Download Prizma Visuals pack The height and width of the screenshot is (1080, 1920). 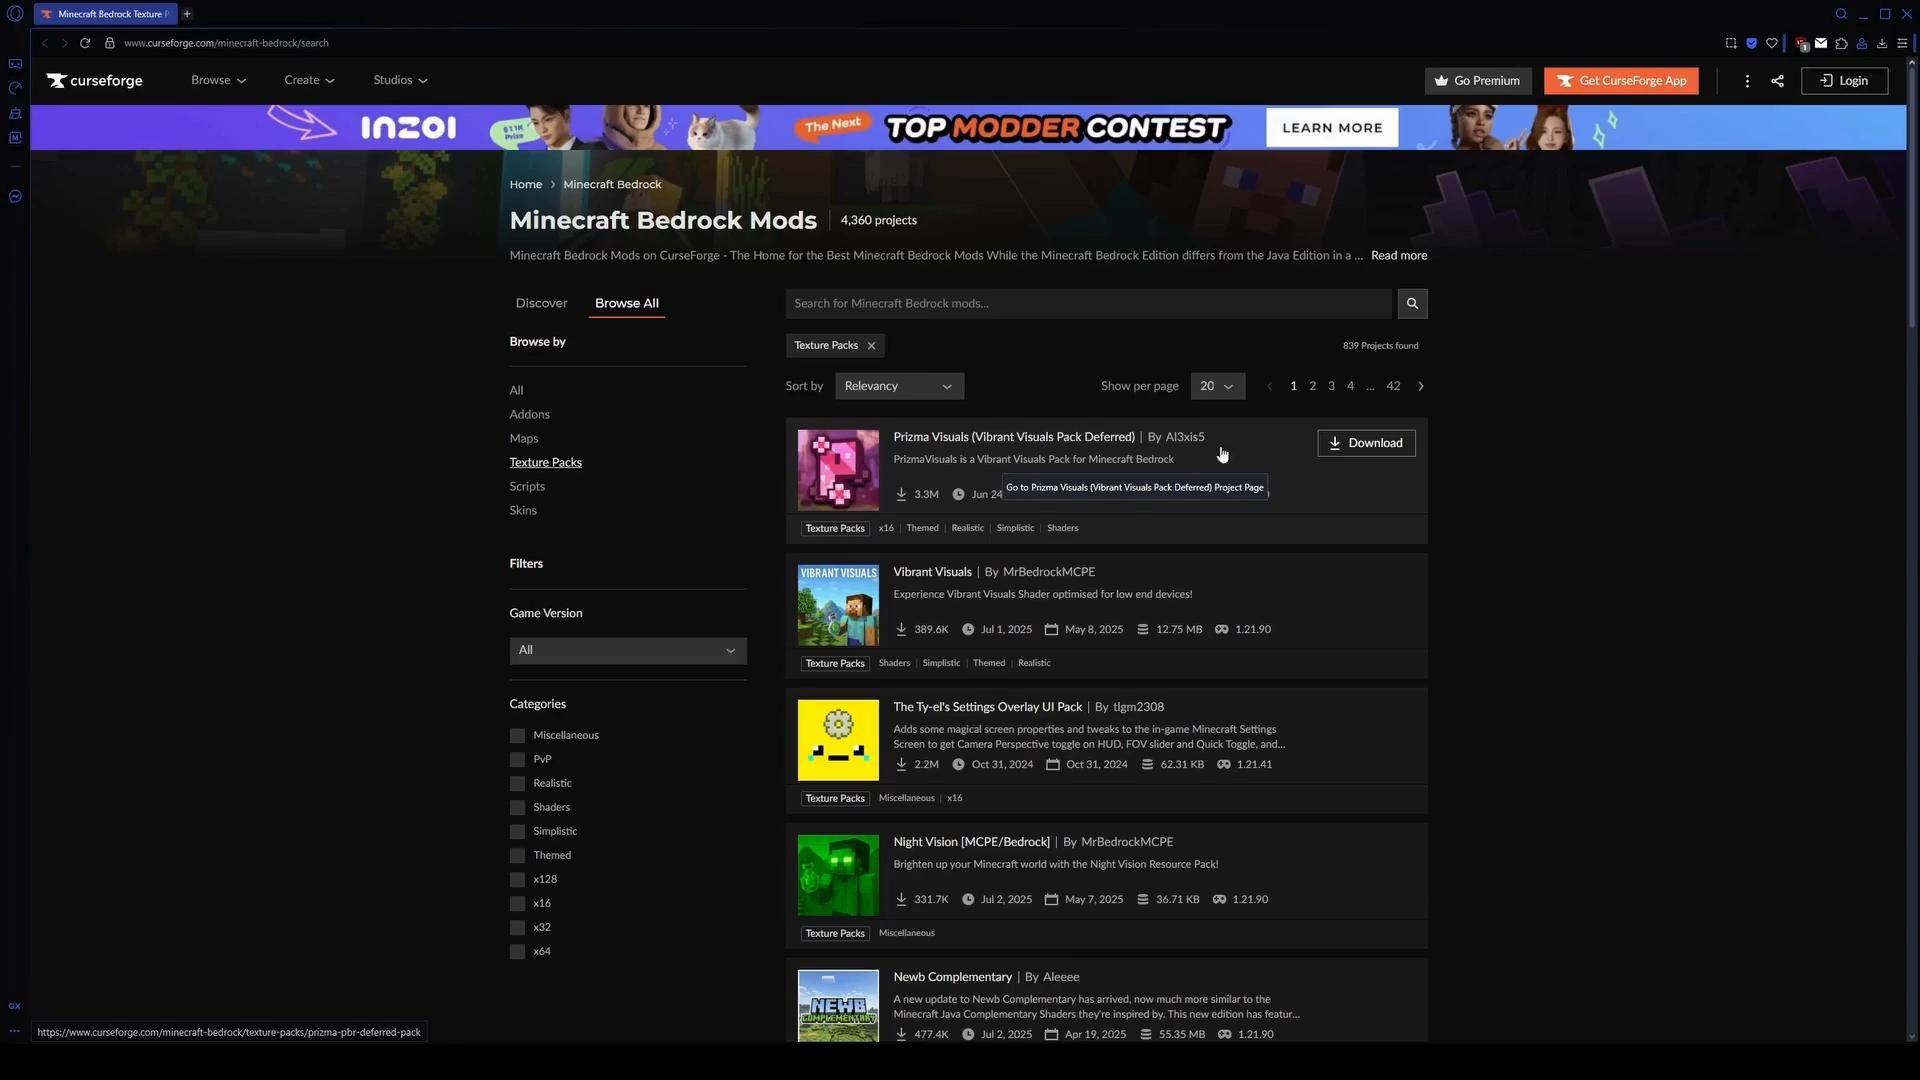tap(1366, 443)
